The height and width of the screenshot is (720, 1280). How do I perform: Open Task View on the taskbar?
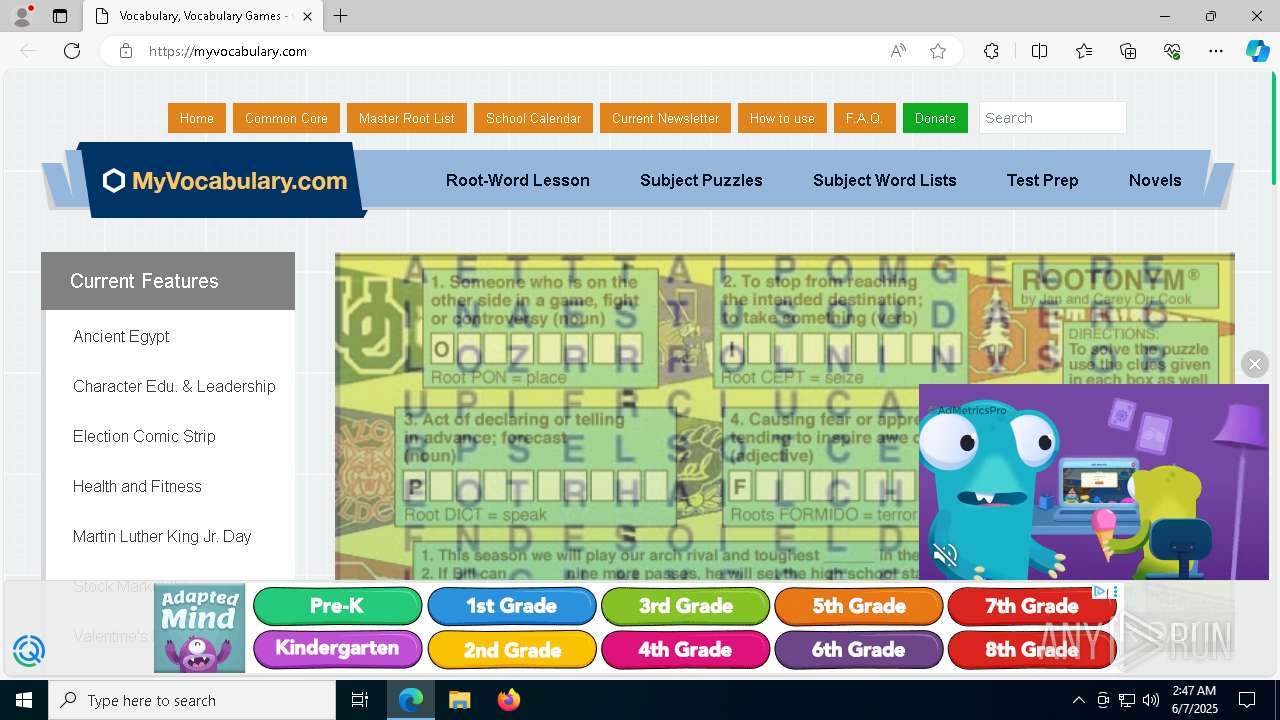pyautogui.click(x=360, y=700)
